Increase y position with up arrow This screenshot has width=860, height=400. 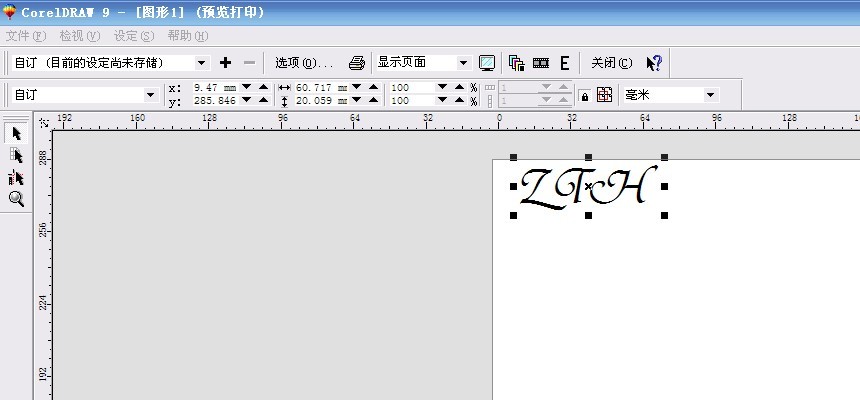tap(264, 100)
